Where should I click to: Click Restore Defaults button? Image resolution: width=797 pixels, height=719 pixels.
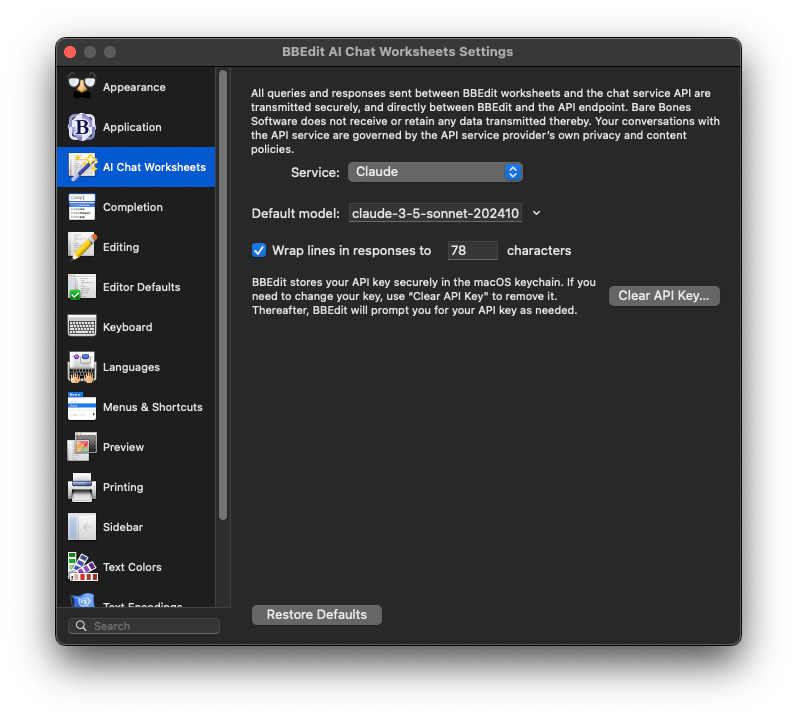317,614
